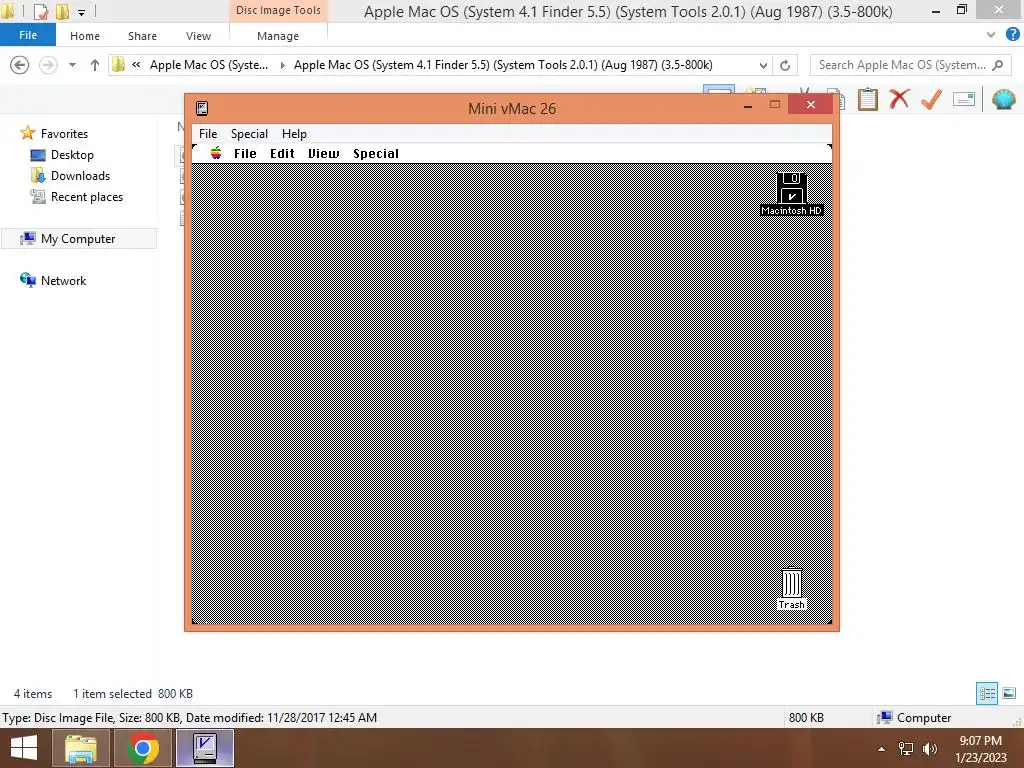Close the Mini vMac window

tap(810, 104)
